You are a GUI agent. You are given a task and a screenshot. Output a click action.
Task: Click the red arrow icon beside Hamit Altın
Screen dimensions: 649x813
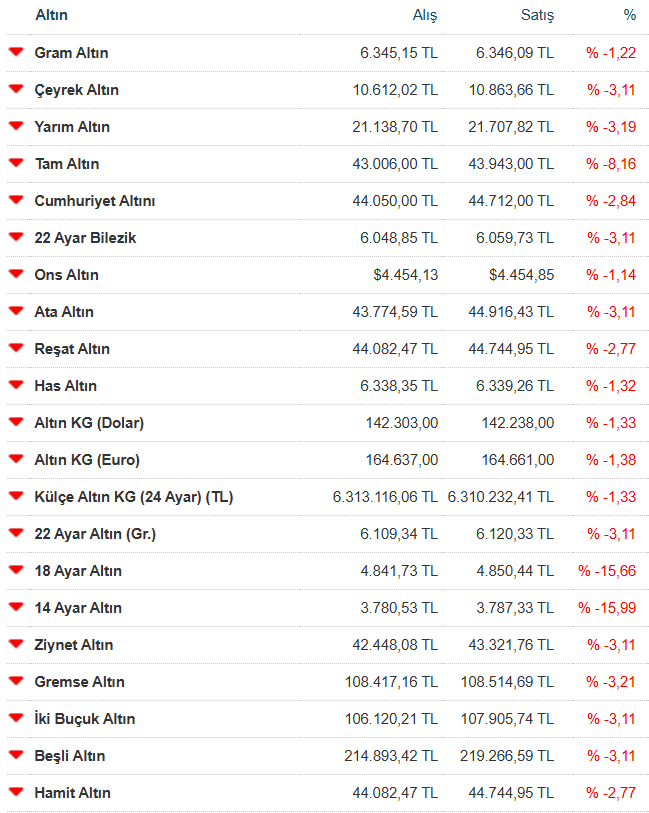(16, 792)
